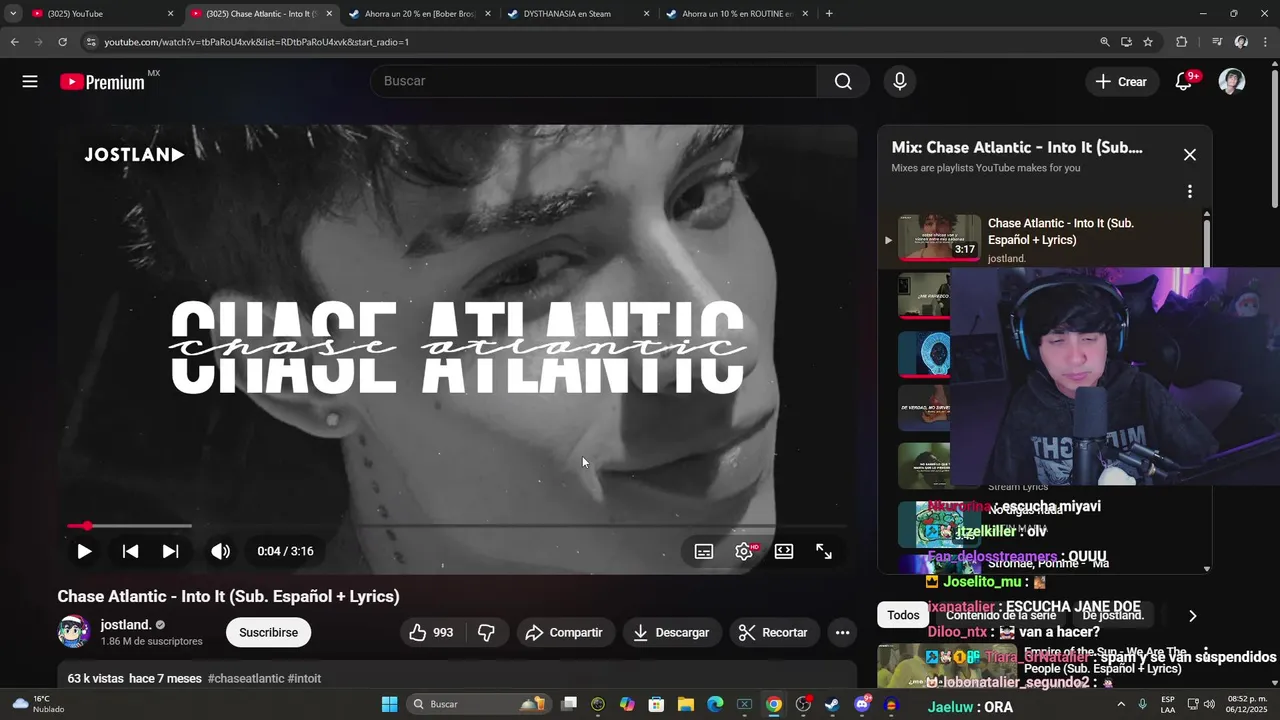Mute the video volume speaker

(220, 551)
